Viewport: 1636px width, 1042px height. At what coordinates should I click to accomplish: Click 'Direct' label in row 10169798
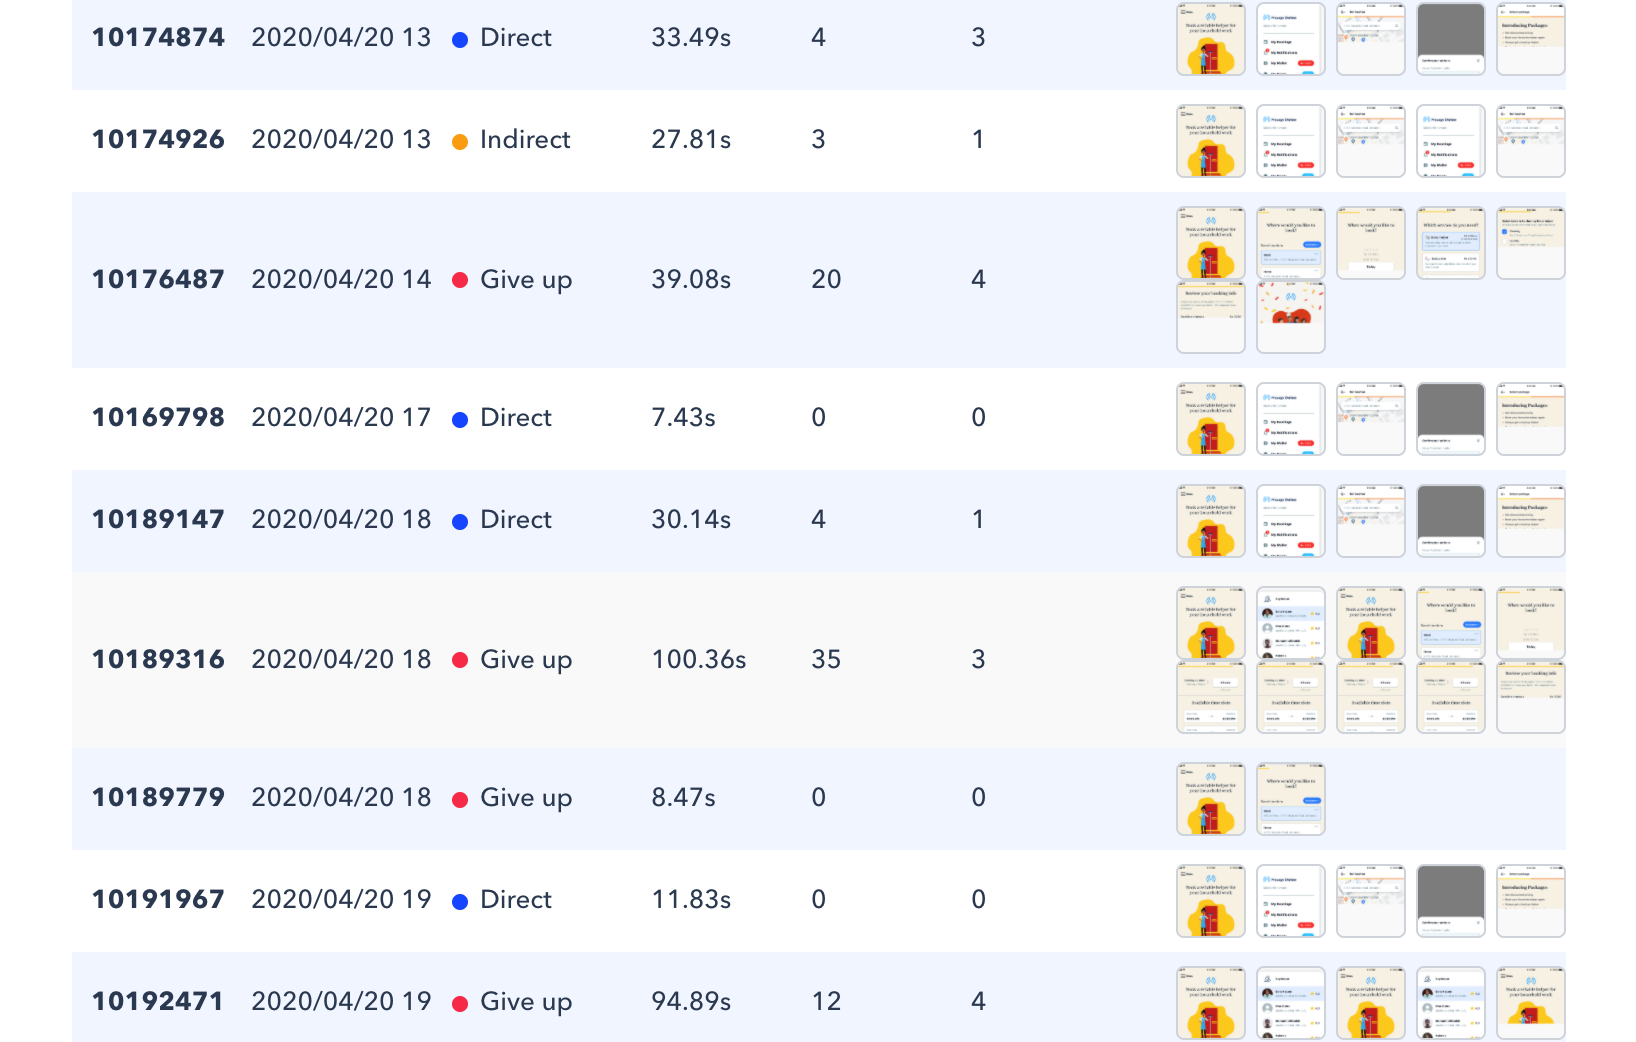(516, 418)
